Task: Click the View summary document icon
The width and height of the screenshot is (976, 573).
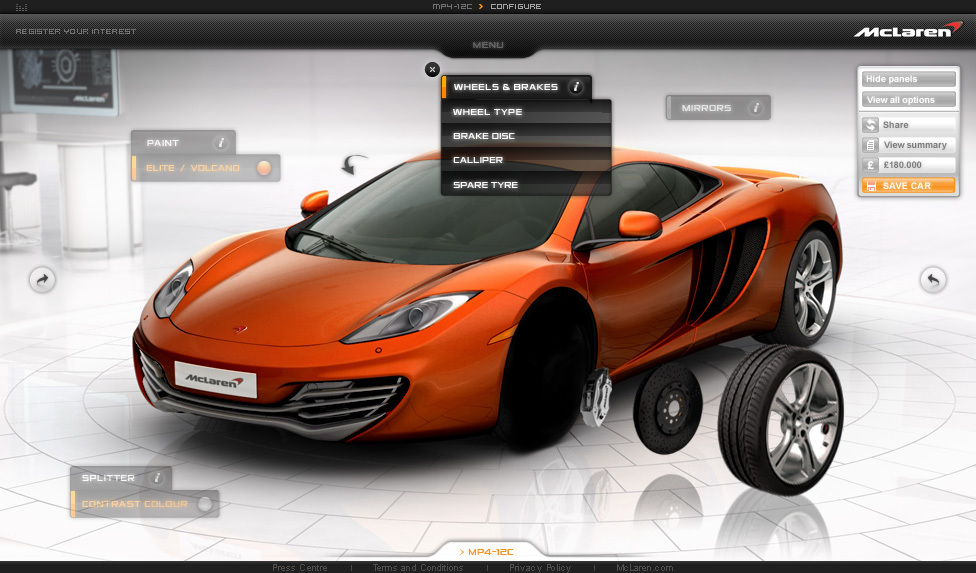Action: (x=870, y=145)
